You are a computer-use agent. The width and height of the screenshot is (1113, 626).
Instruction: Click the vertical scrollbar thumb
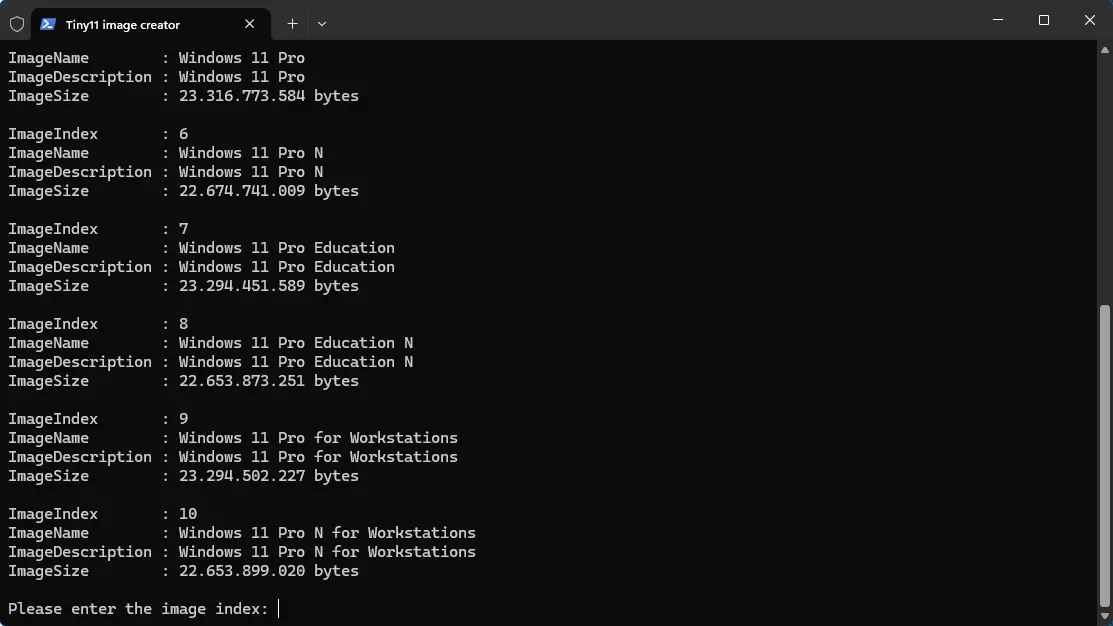point(1104,450)
